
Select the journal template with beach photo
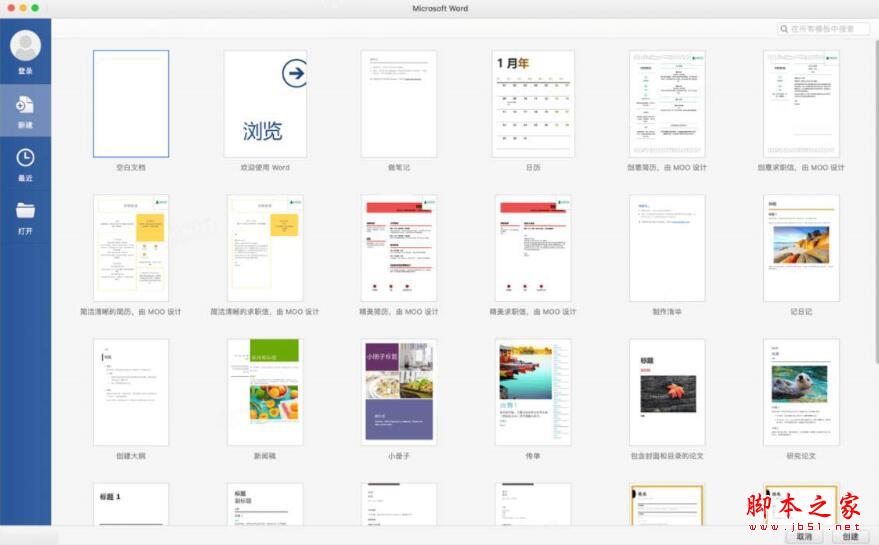801,248
